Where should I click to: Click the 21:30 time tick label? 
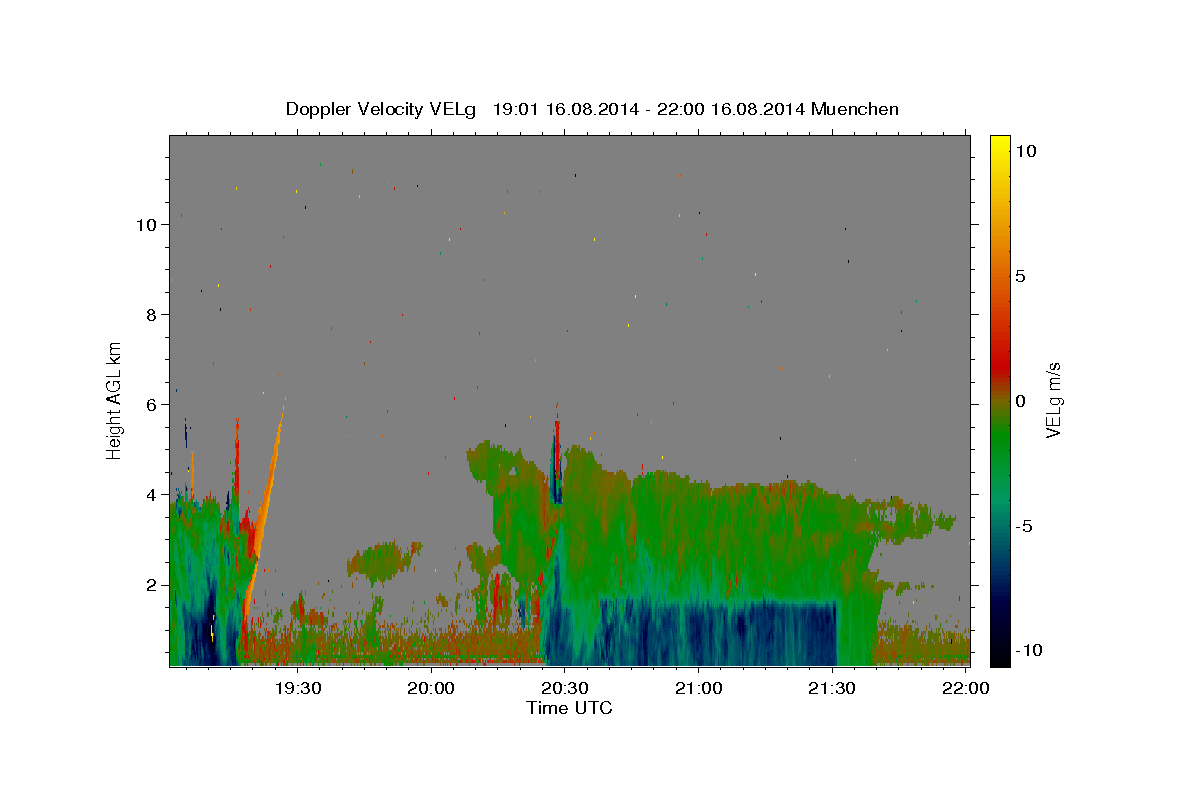coord(831,688)
